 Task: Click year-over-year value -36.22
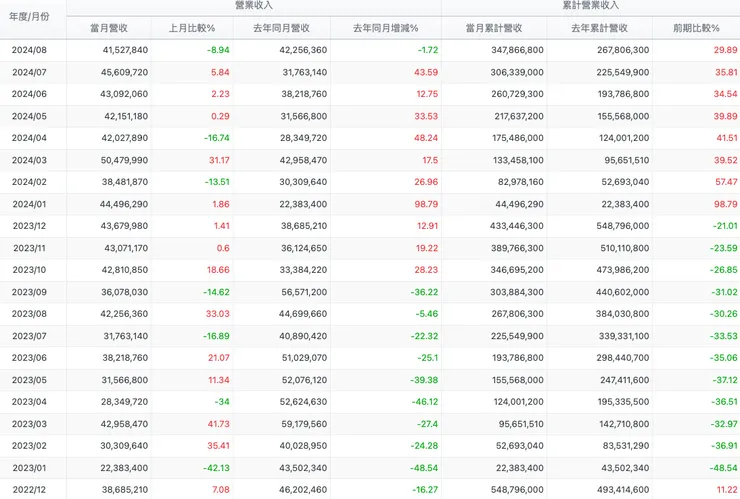click(x=424, y=292)
